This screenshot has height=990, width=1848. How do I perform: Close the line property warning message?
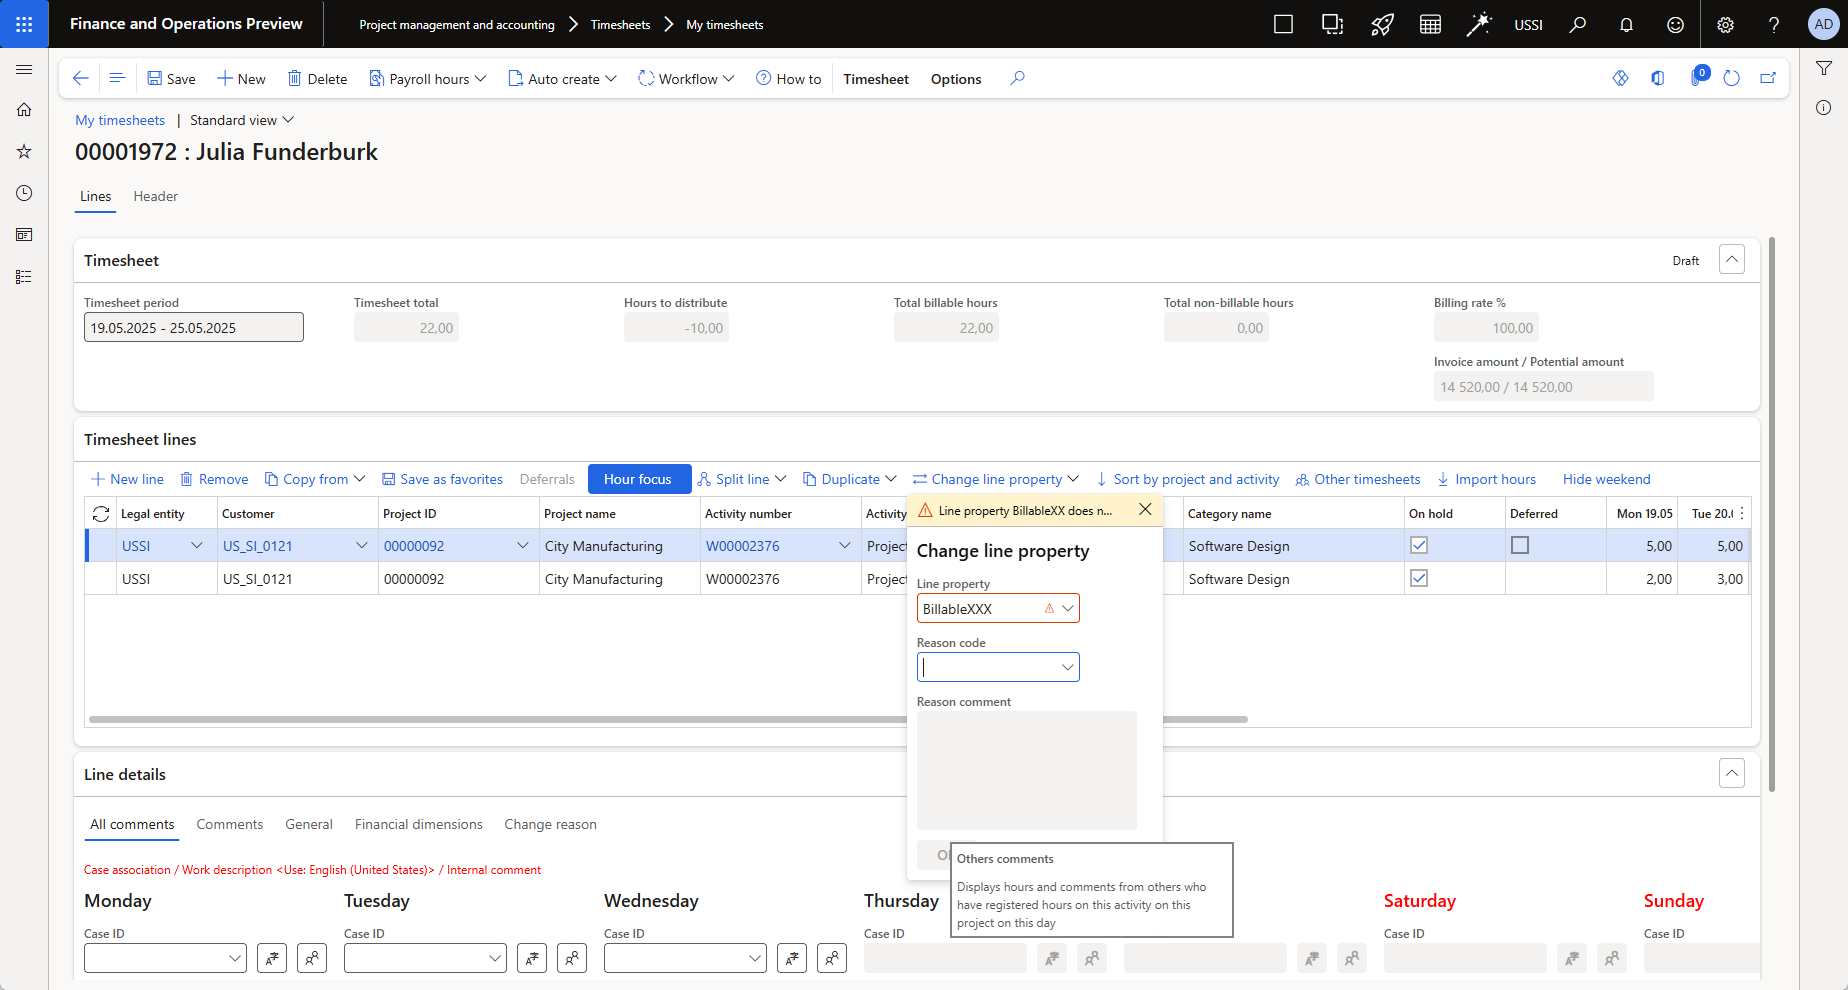click(x=1145, y=510)
